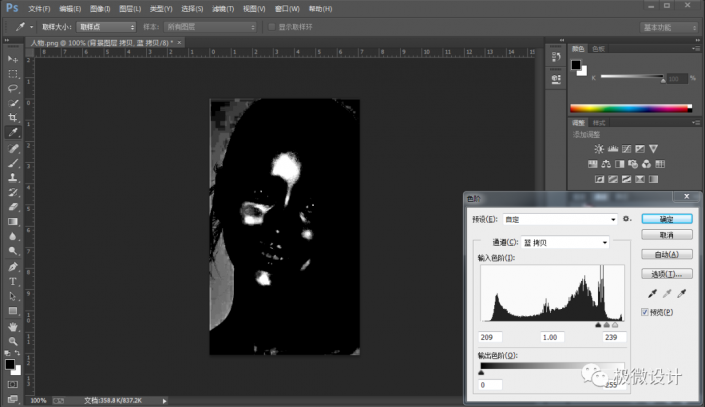
Task: Click the midtone input value field 1.00
Action: point(553,338)
